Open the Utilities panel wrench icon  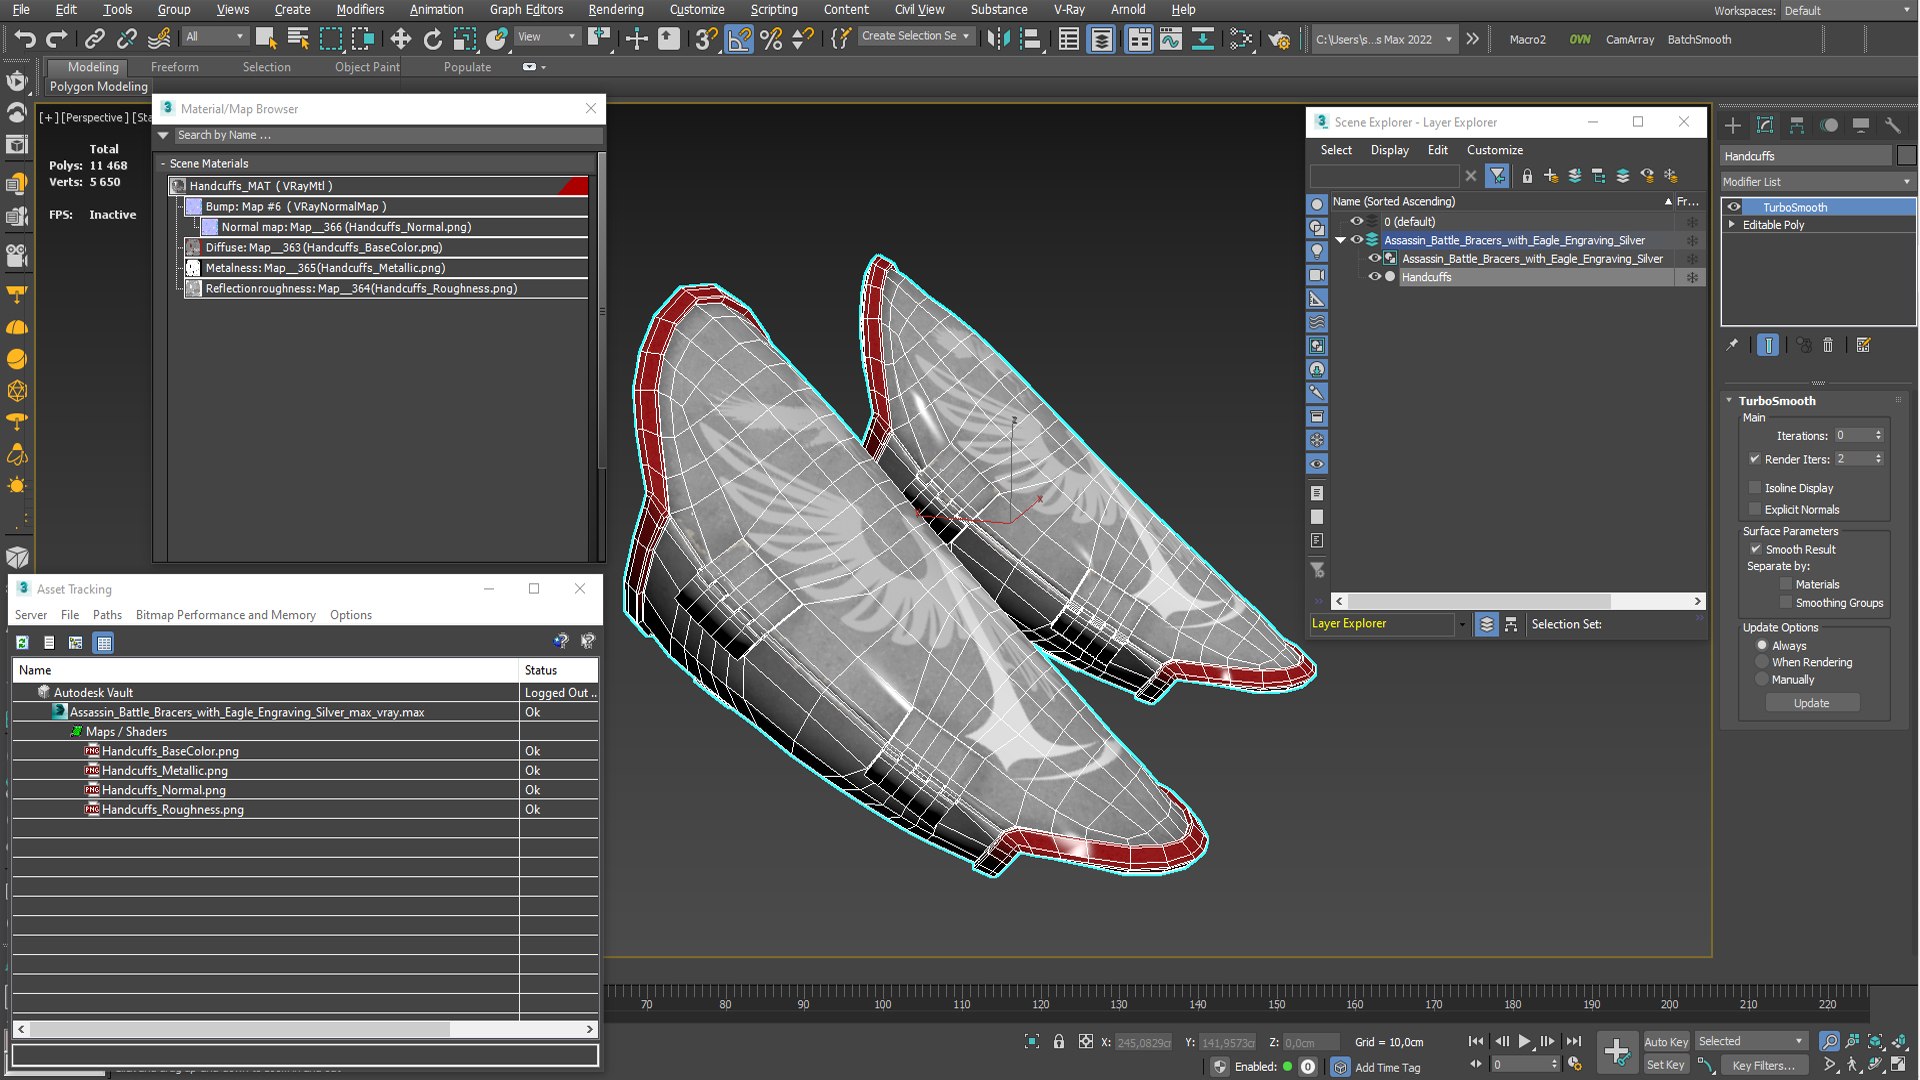(1892, 125)
